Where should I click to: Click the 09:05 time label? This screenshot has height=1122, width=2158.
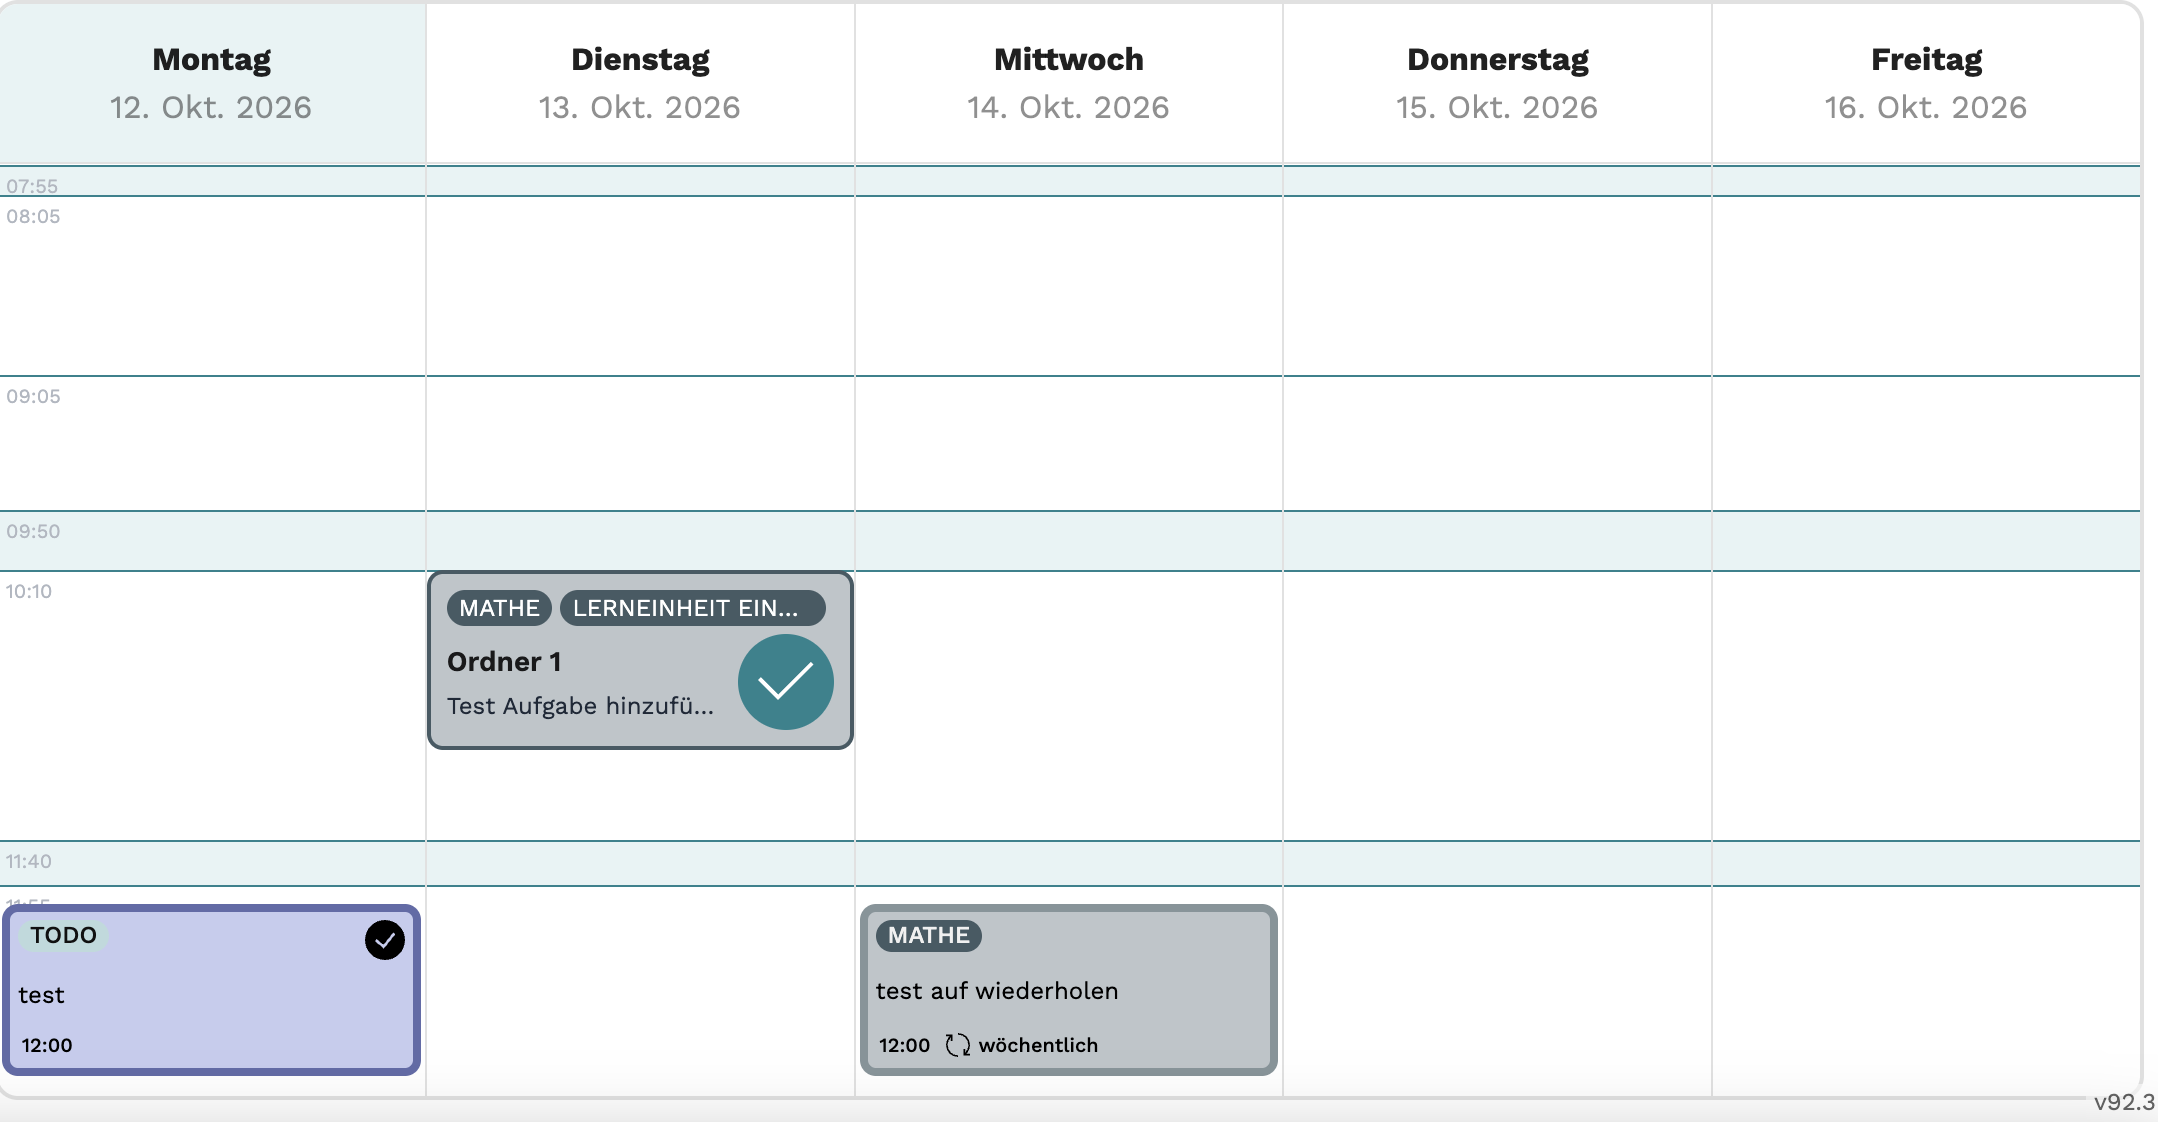point(33,396)
